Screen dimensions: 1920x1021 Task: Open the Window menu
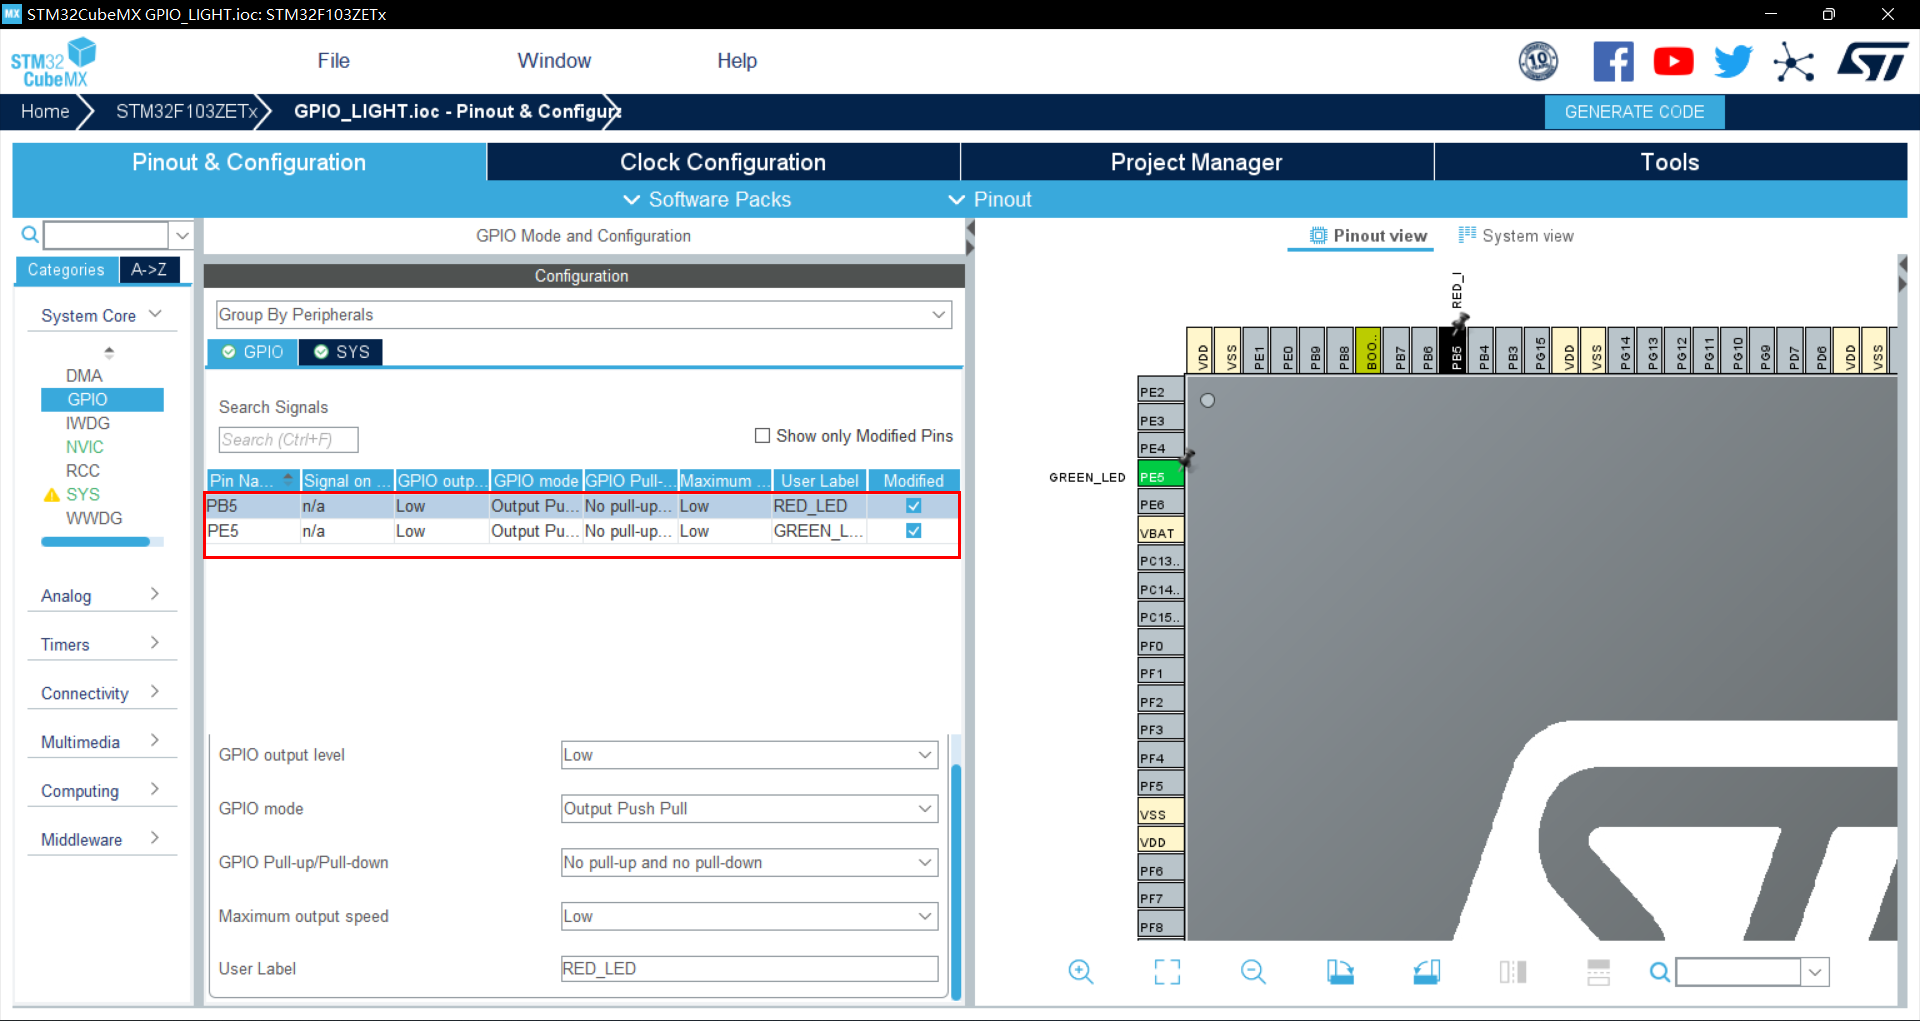point(554,61)
